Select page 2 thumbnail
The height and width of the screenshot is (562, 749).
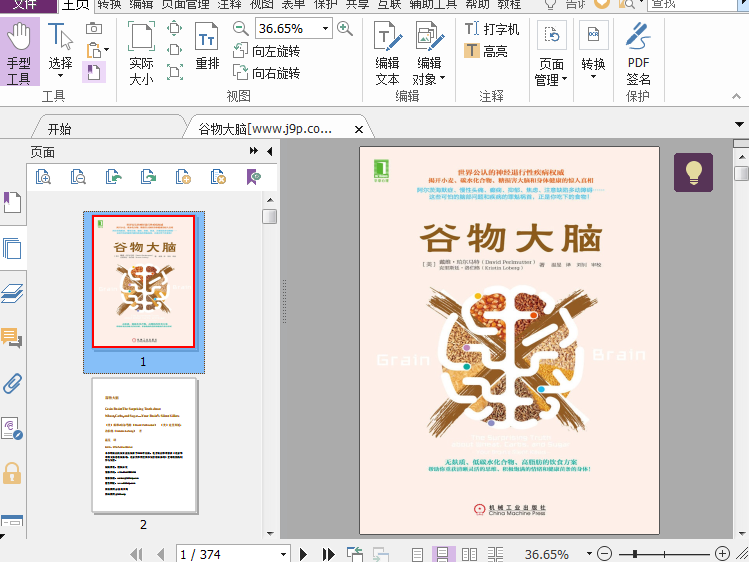pyautogui.click(x=144, y=445)
